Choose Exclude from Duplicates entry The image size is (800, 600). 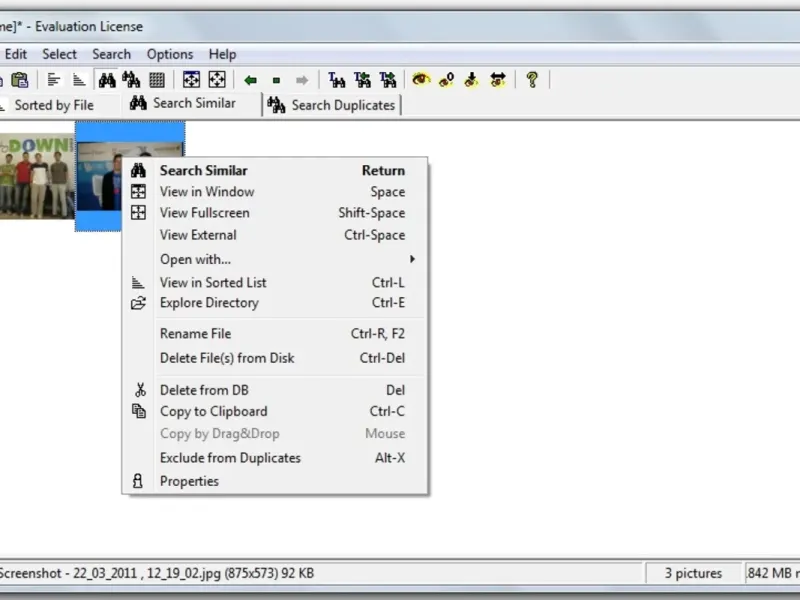[x=275, y=458]
